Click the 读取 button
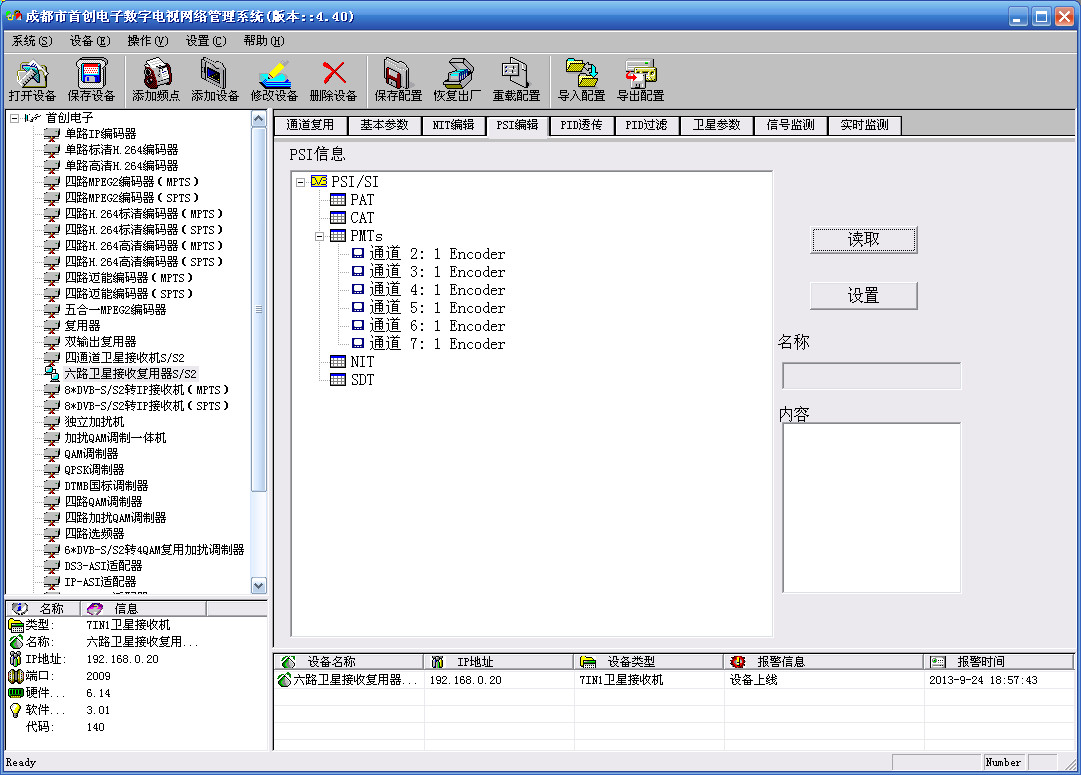The height and width of the screenshot is (775, 1081). [x=863, y=240]
